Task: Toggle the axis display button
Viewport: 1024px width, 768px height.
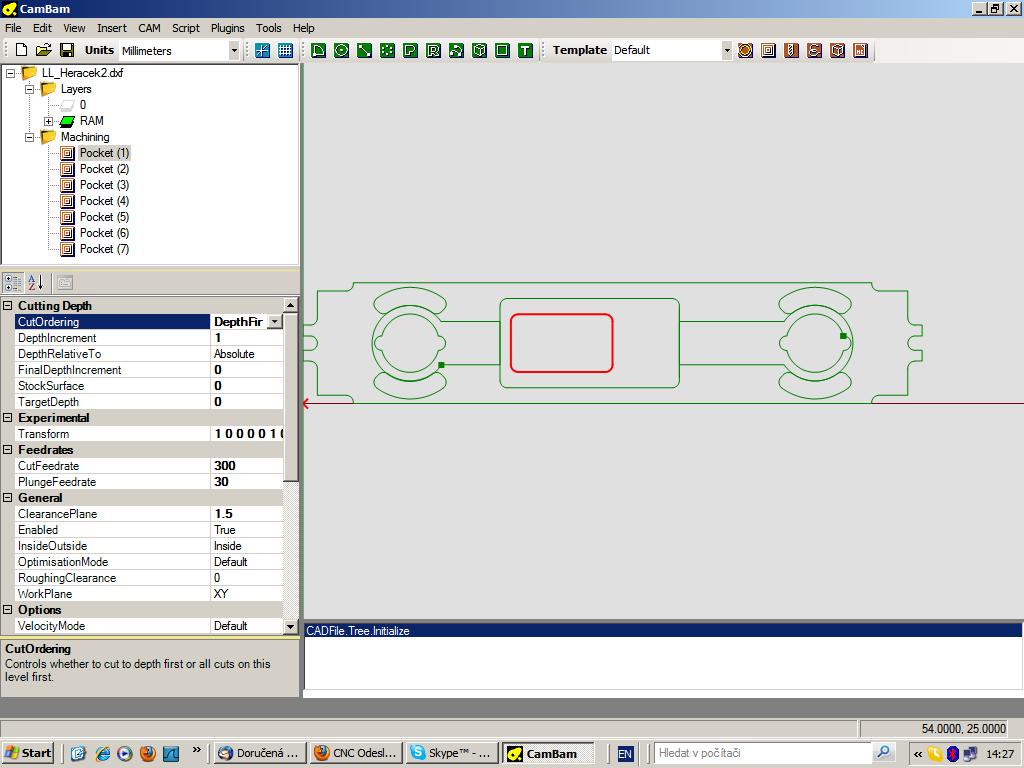Action: tap(262, 50)
